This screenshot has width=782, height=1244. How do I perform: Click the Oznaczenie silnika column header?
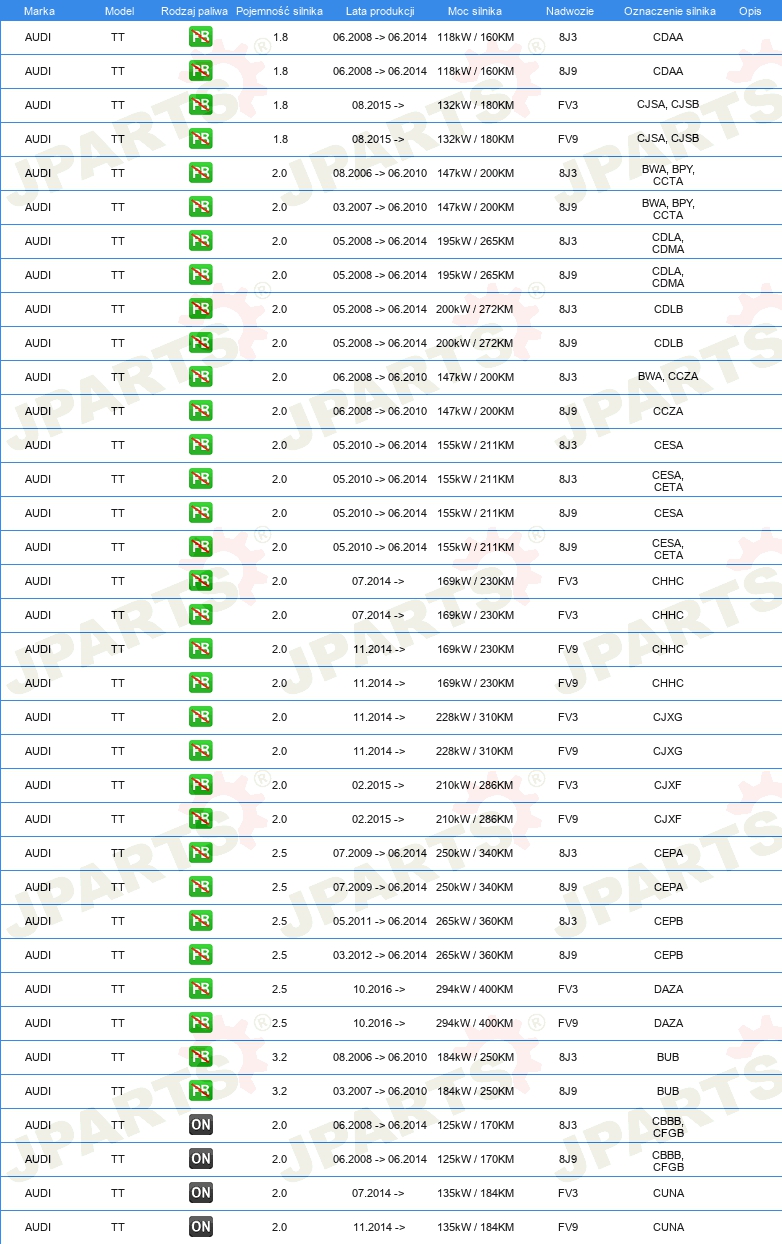669,11
